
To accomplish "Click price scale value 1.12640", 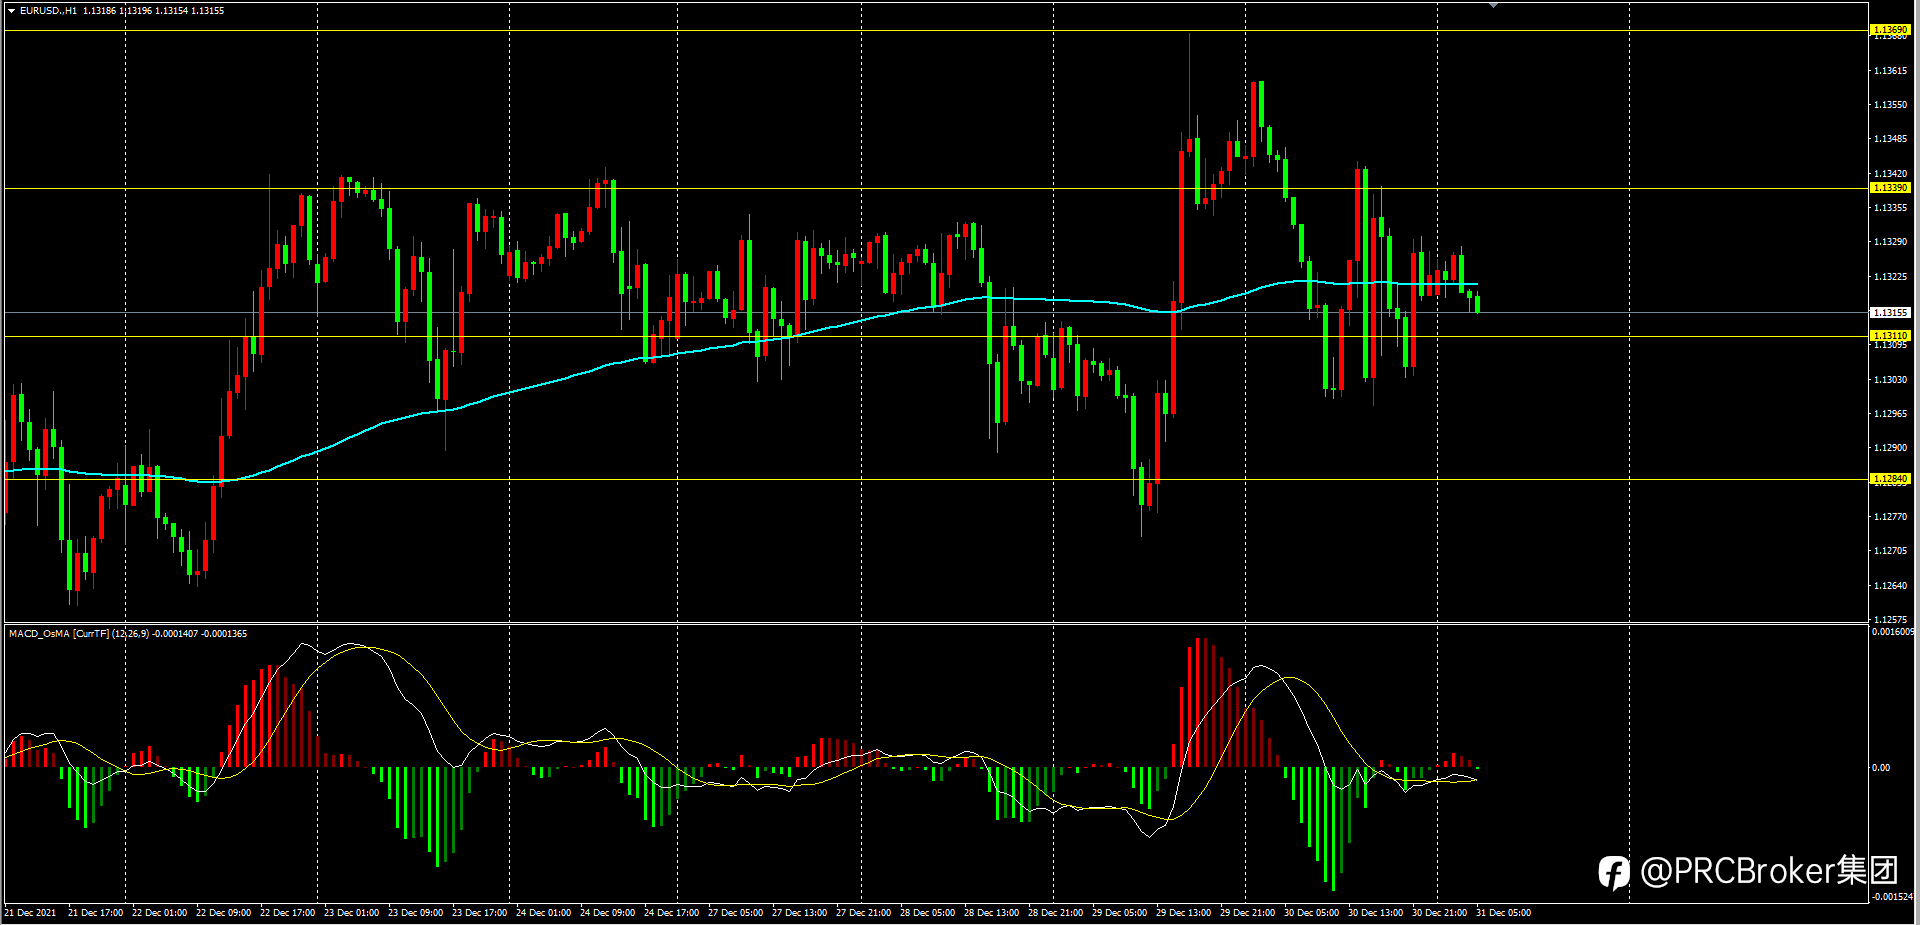I will coord(1890,586).
